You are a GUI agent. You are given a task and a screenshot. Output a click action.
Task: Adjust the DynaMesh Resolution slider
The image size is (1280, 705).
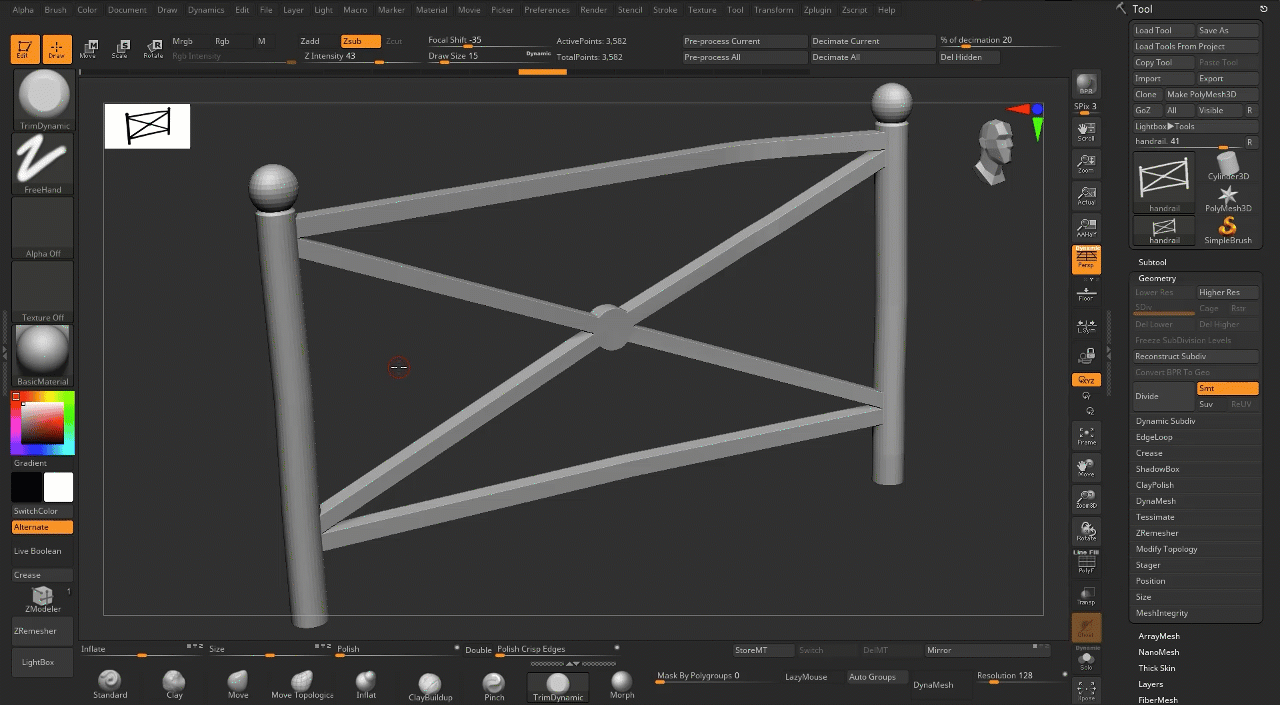pyautogui.click(x=1021, y=676)
